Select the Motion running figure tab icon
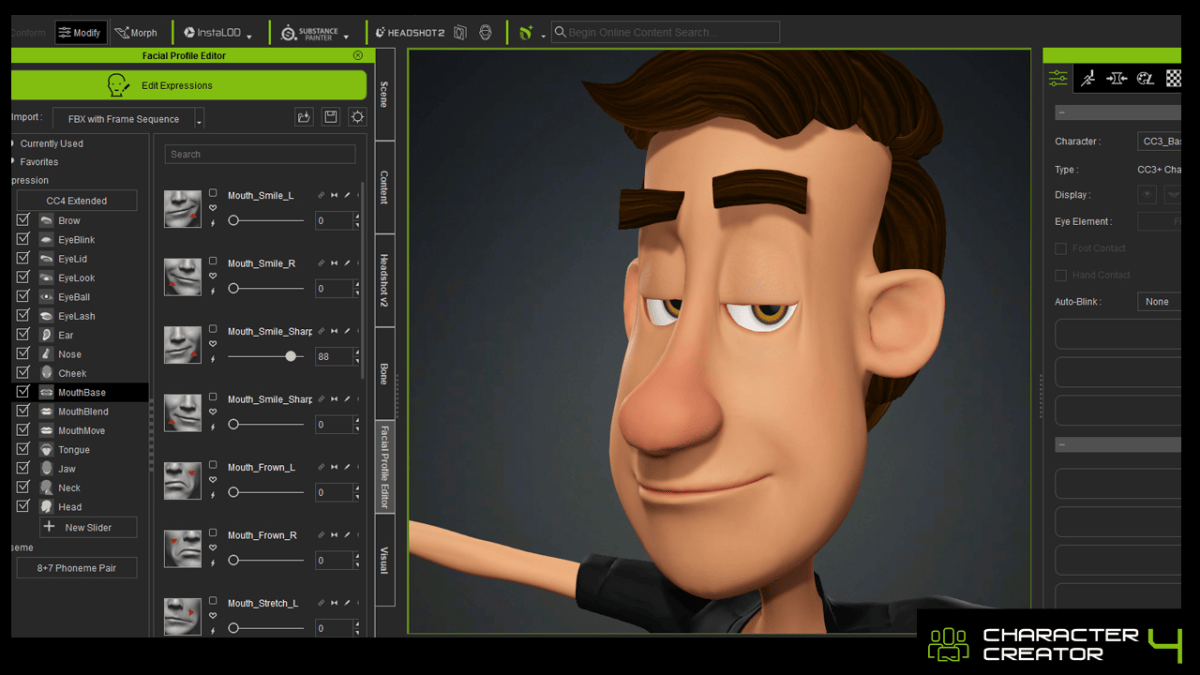 tap(1088, 78)
